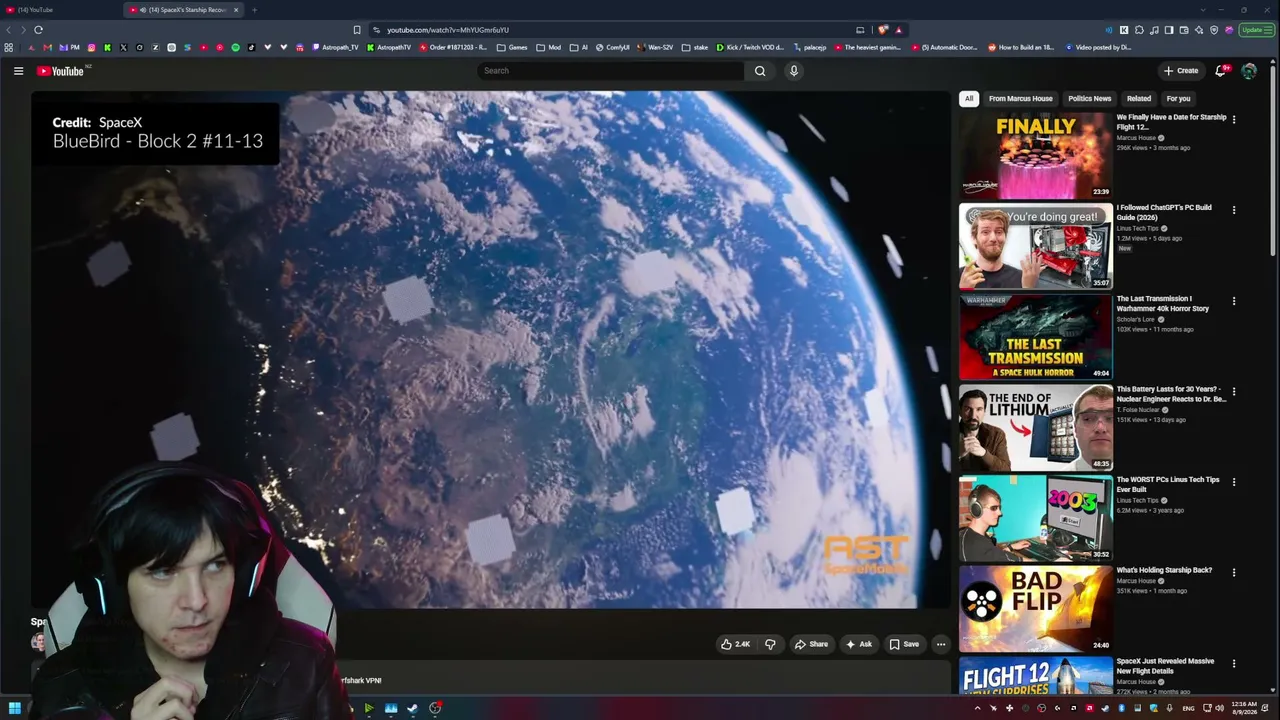Click the search magnifier button

click(x=760, y=71)
